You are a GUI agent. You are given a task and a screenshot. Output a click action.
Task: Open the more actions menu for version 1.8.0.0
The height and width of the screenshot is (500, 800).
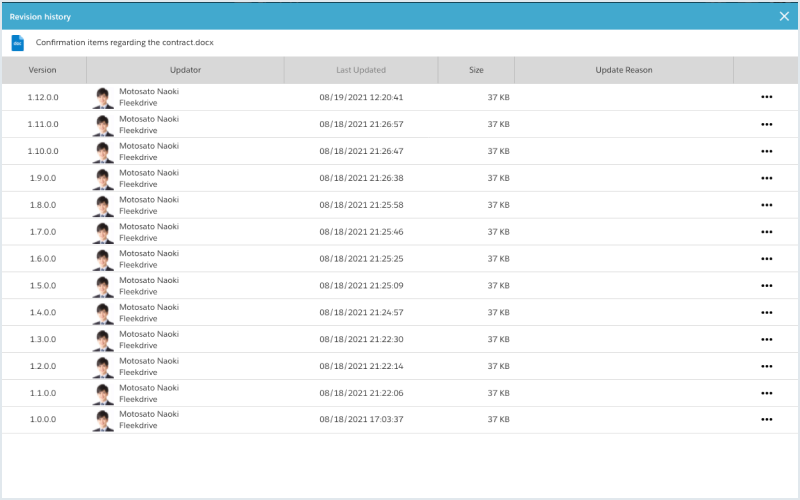pyautogui.click(x=766, y=205)
